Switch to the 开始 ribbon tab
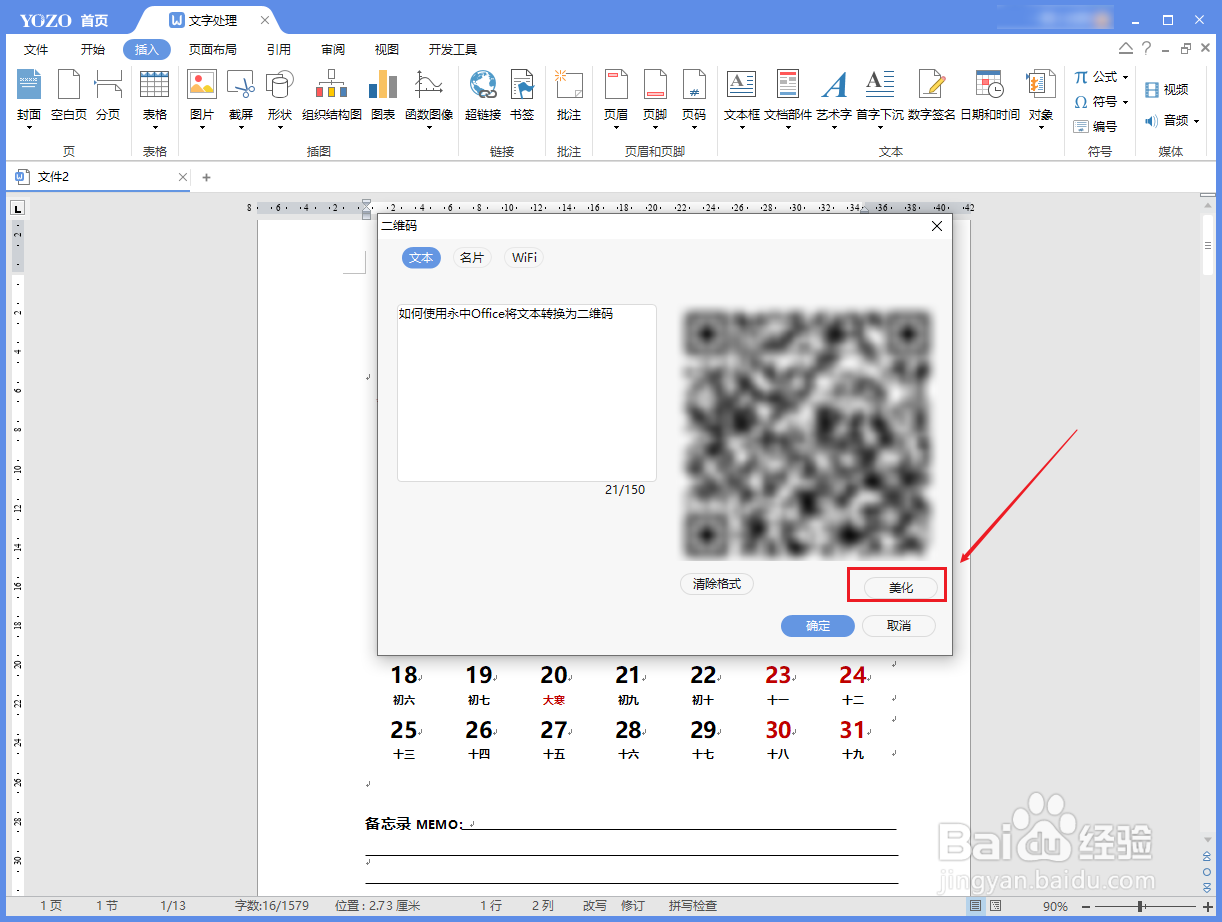Viewport: 1222px width, 922px height. (93, 50)
